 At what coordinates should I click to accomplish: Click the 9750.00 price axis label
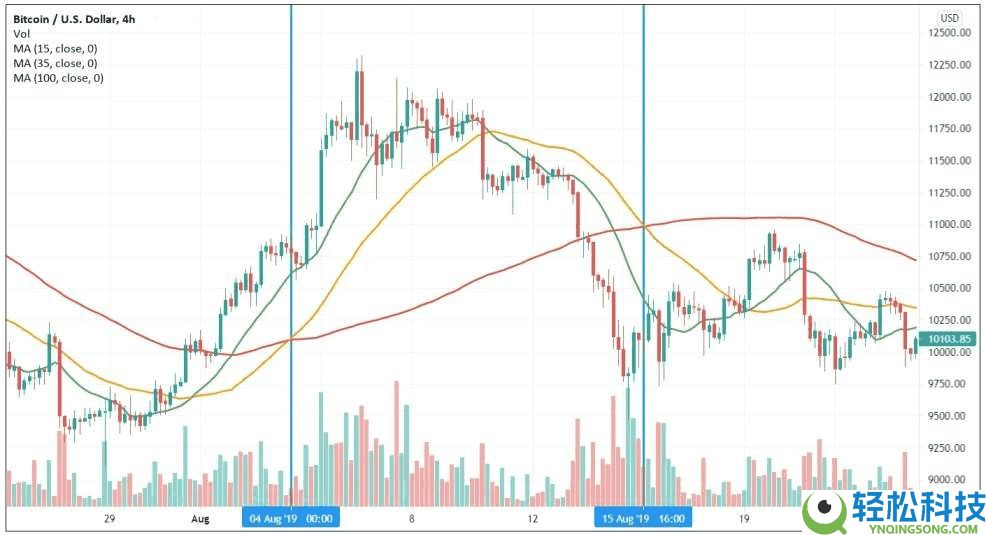pyautogui.click(x=949, y=384)
